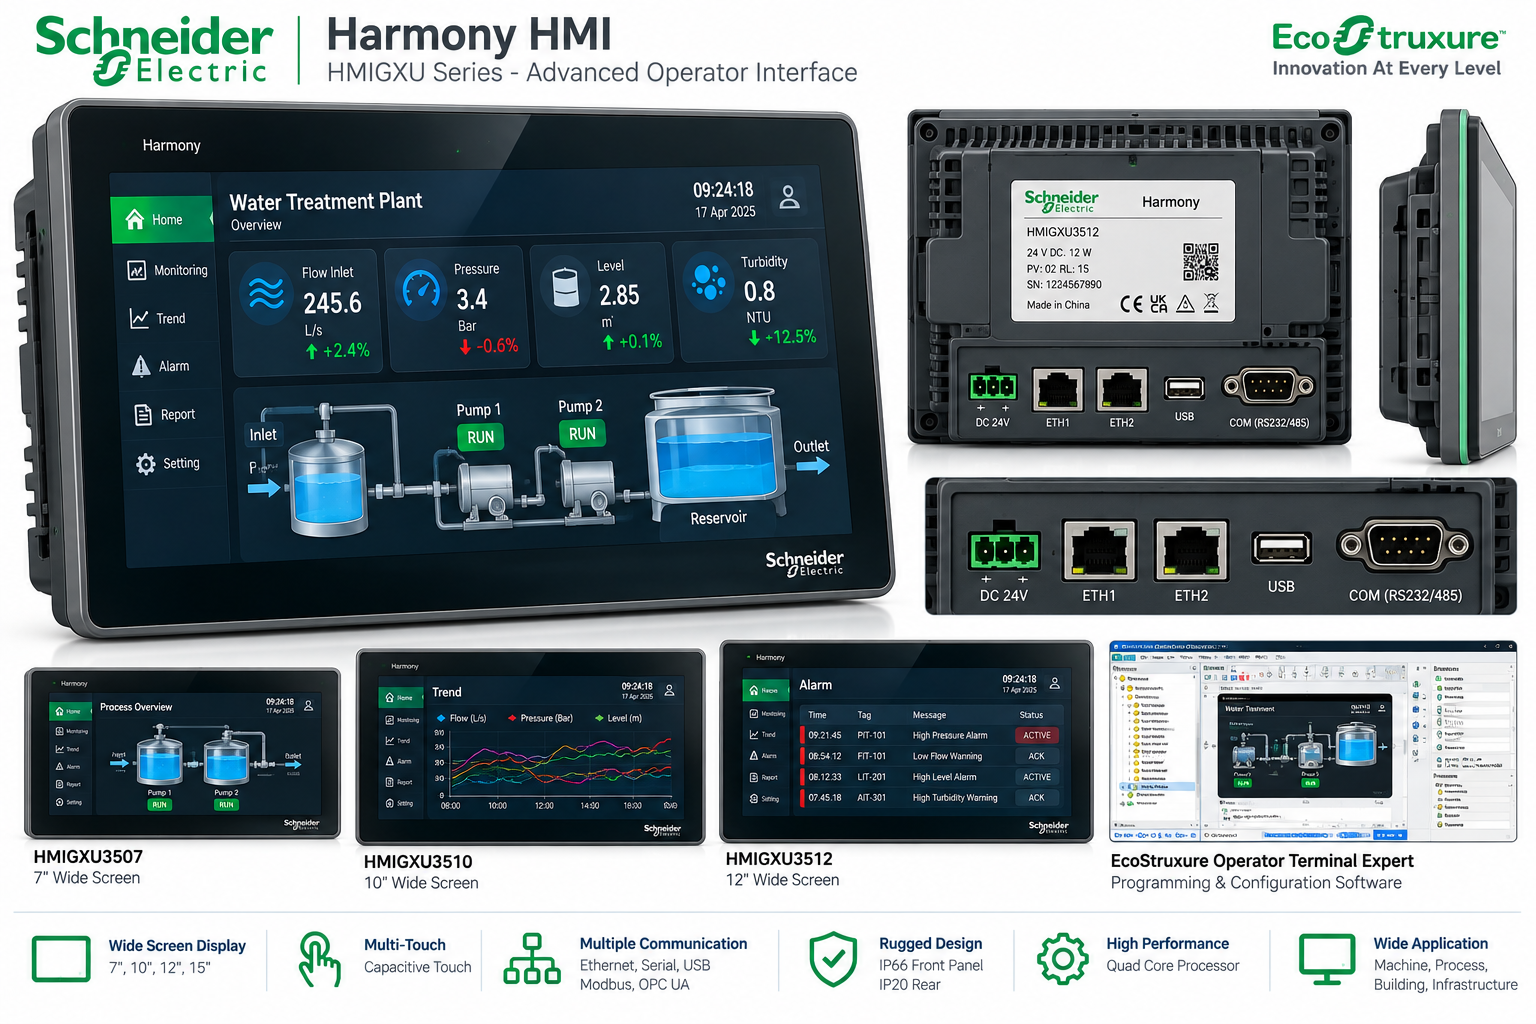Click the "09:24:18" clock on the main screen
1536x1024 pixels.
[x=723, y=190]
